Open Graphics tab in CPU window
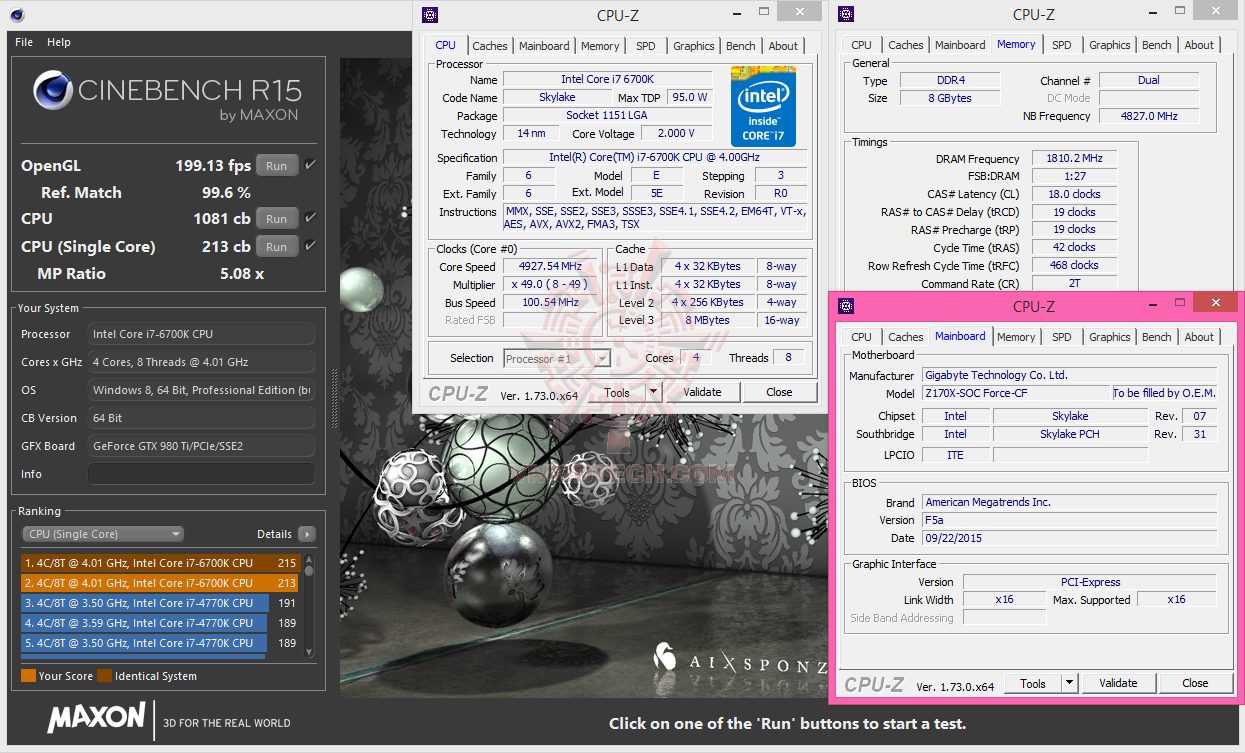1245x753 pixels. [x=694, y=46]
